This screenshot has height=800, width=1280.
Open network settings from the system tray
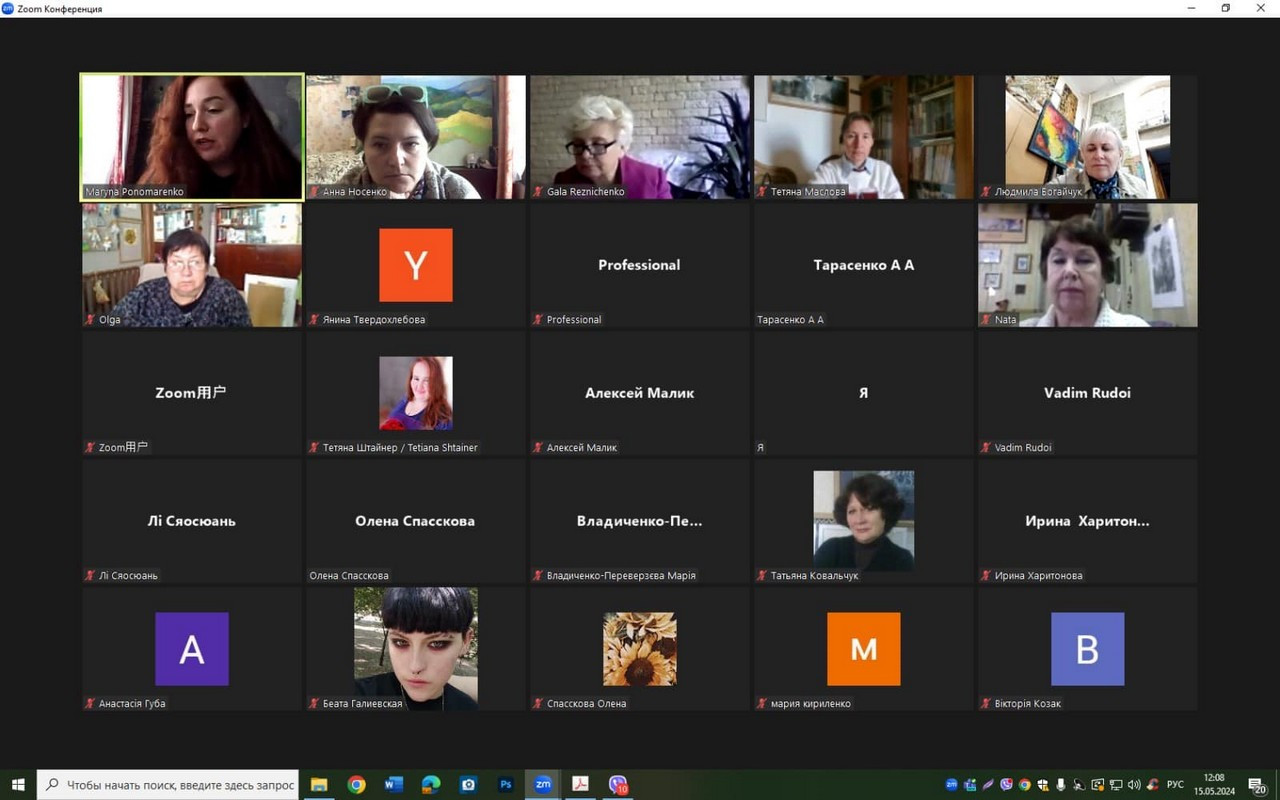pyautogui.click(x=1116, y=785)
